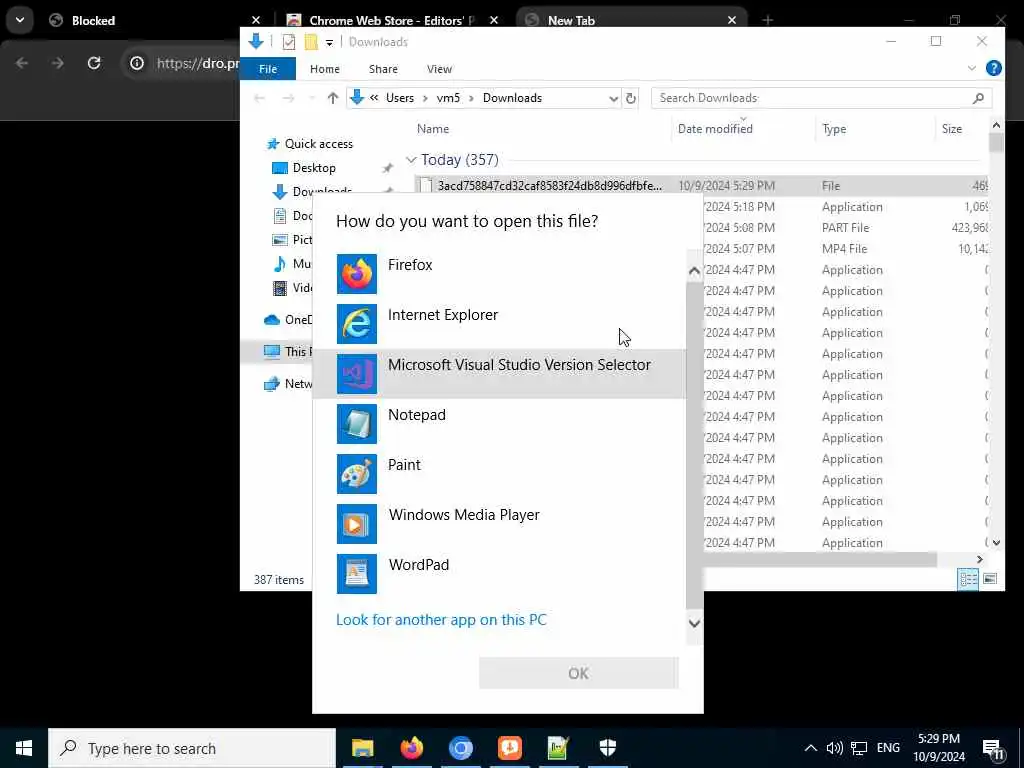This screenshot has height=768, width=1024.
Task: Open the volume control in the tray
Action: (835, 748)
